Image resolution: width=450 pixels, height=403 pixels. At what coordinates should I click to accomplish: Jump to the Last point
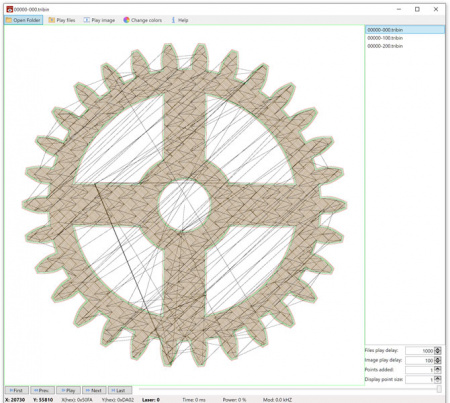120,390
